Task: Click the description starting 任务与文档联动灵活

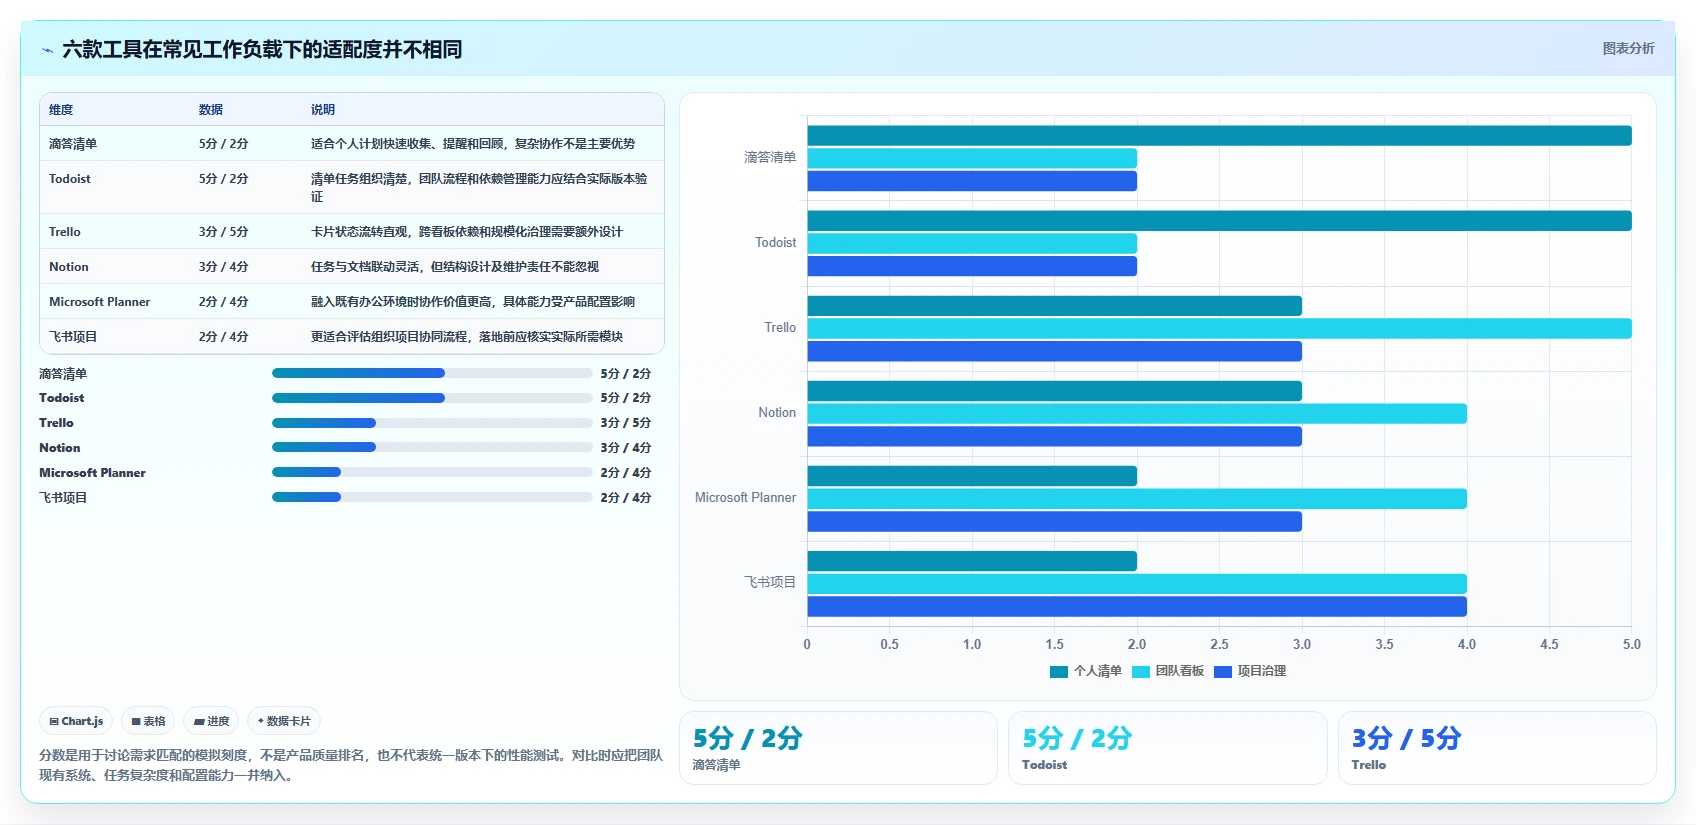Action: point(455,267)
